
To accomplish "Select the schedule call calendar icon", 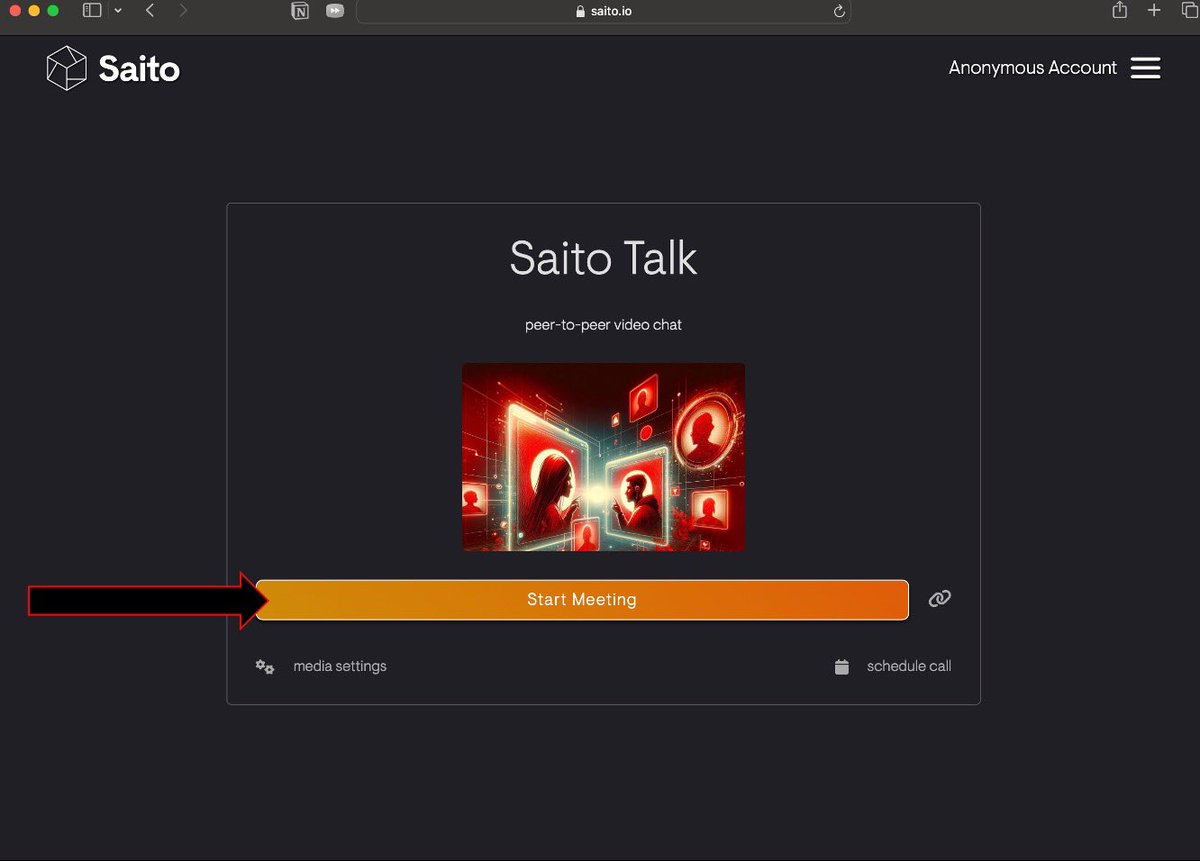I will (843, 665).
